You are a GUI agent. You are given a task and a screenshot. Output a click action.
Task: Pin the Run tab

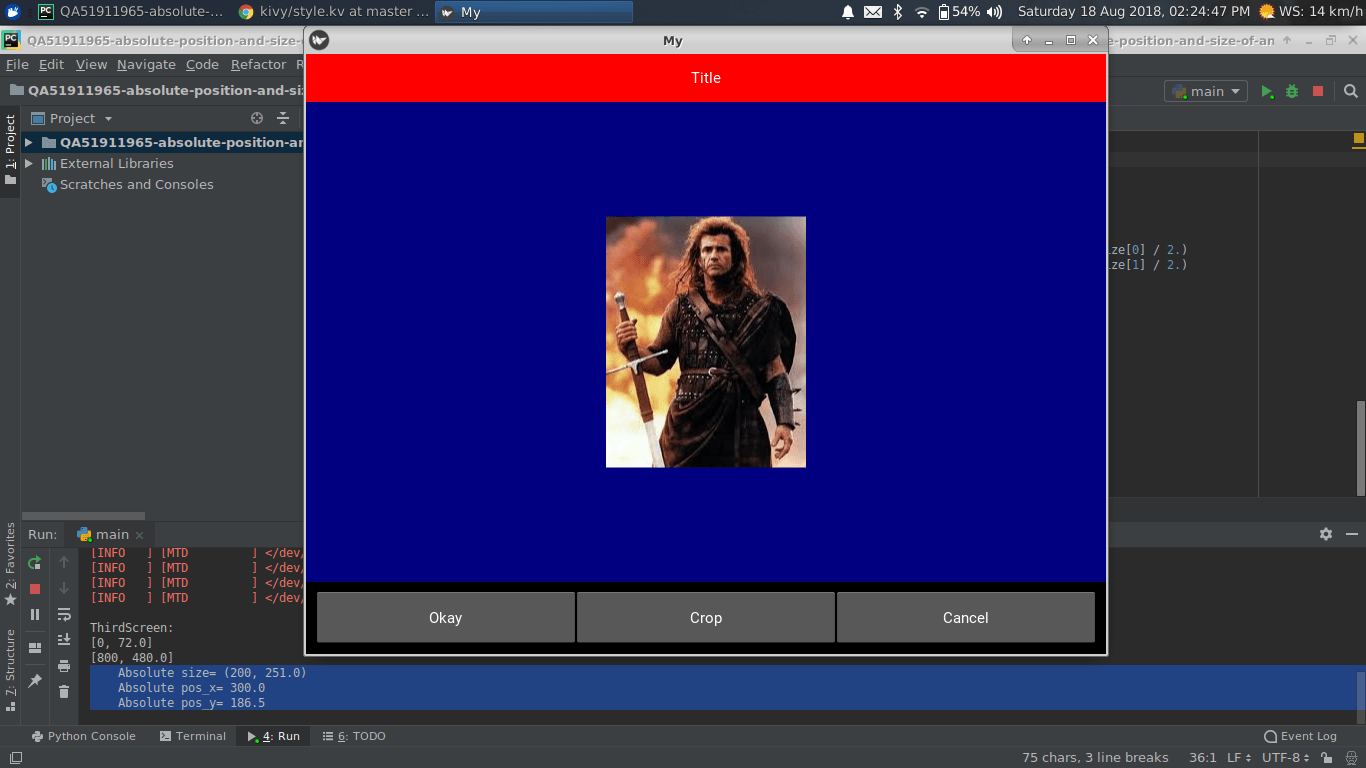(x=35, y=681)
